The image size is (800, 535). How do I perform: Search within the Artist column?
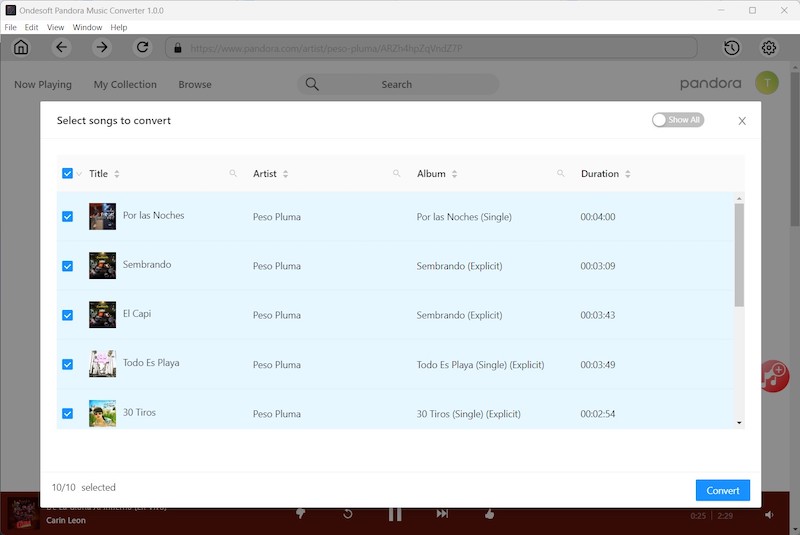coord(396,173)
